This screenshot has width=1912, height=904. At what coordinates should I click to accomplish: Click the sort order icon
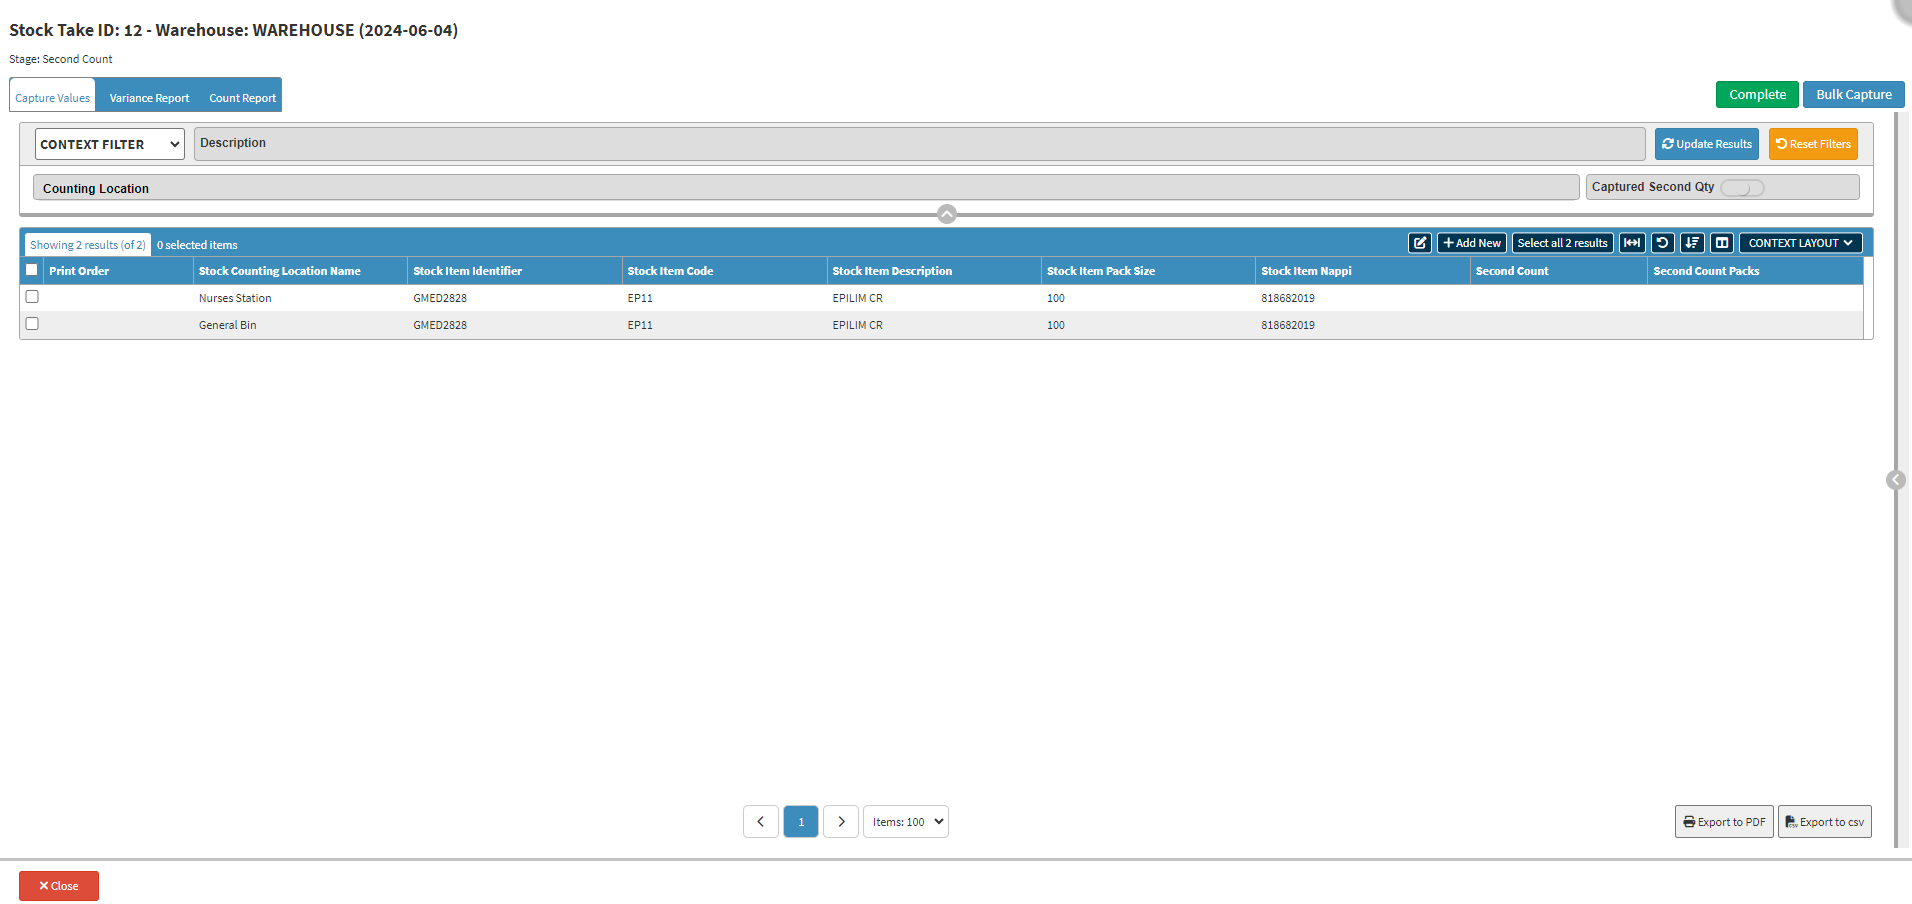click(x=1692, y=243)
